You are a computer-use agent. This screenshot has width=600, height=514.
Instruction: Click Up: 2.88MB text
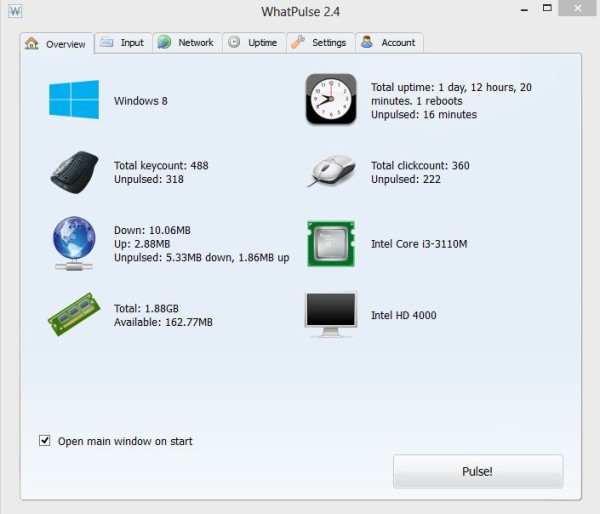[142, 244]
